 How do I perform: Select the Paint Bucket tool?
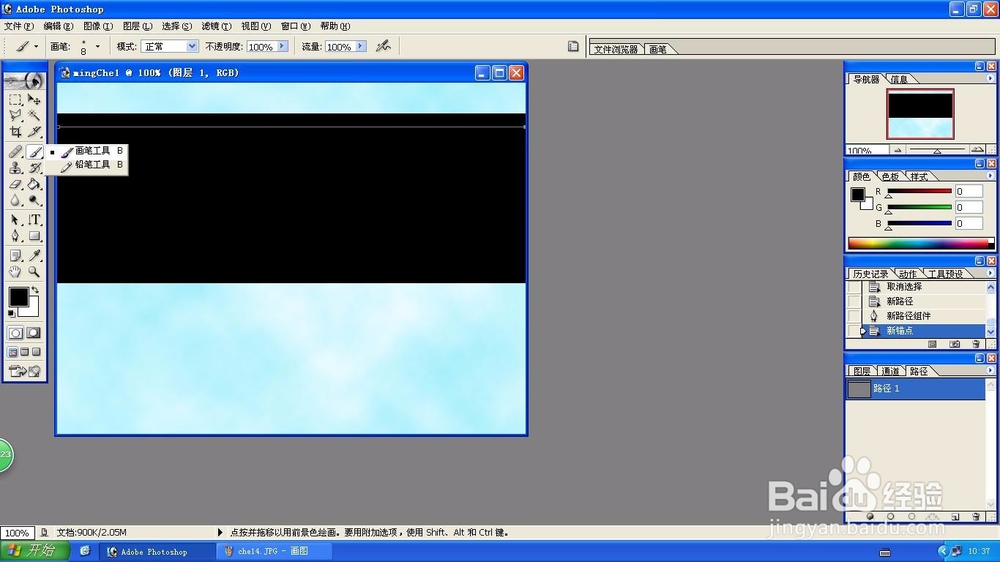(x=34, y=184)
